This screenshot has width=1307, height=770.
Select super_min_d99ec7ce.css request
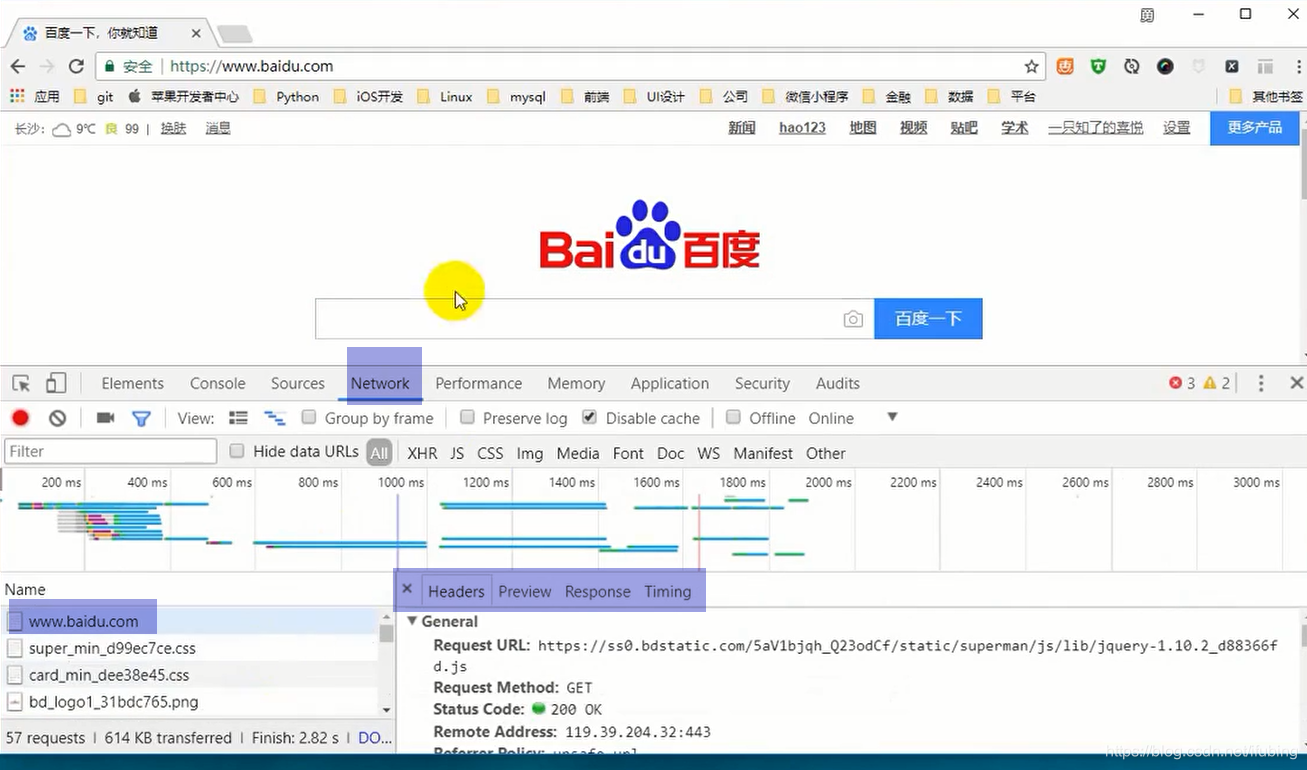[x=190, y=648]
